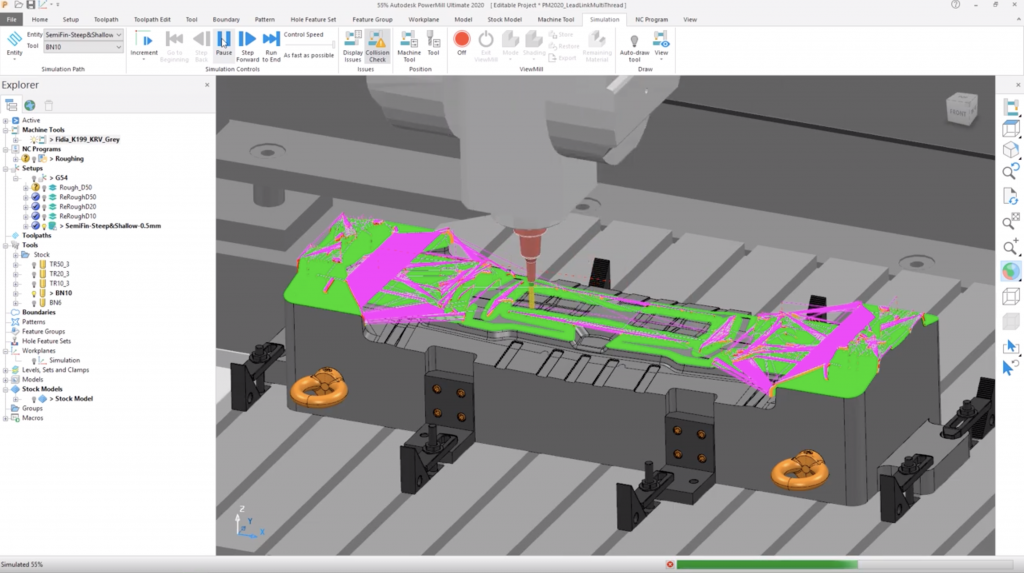Open the Tool dropdown showing BN10
The image size is (1024, 573).
point(83,47)
